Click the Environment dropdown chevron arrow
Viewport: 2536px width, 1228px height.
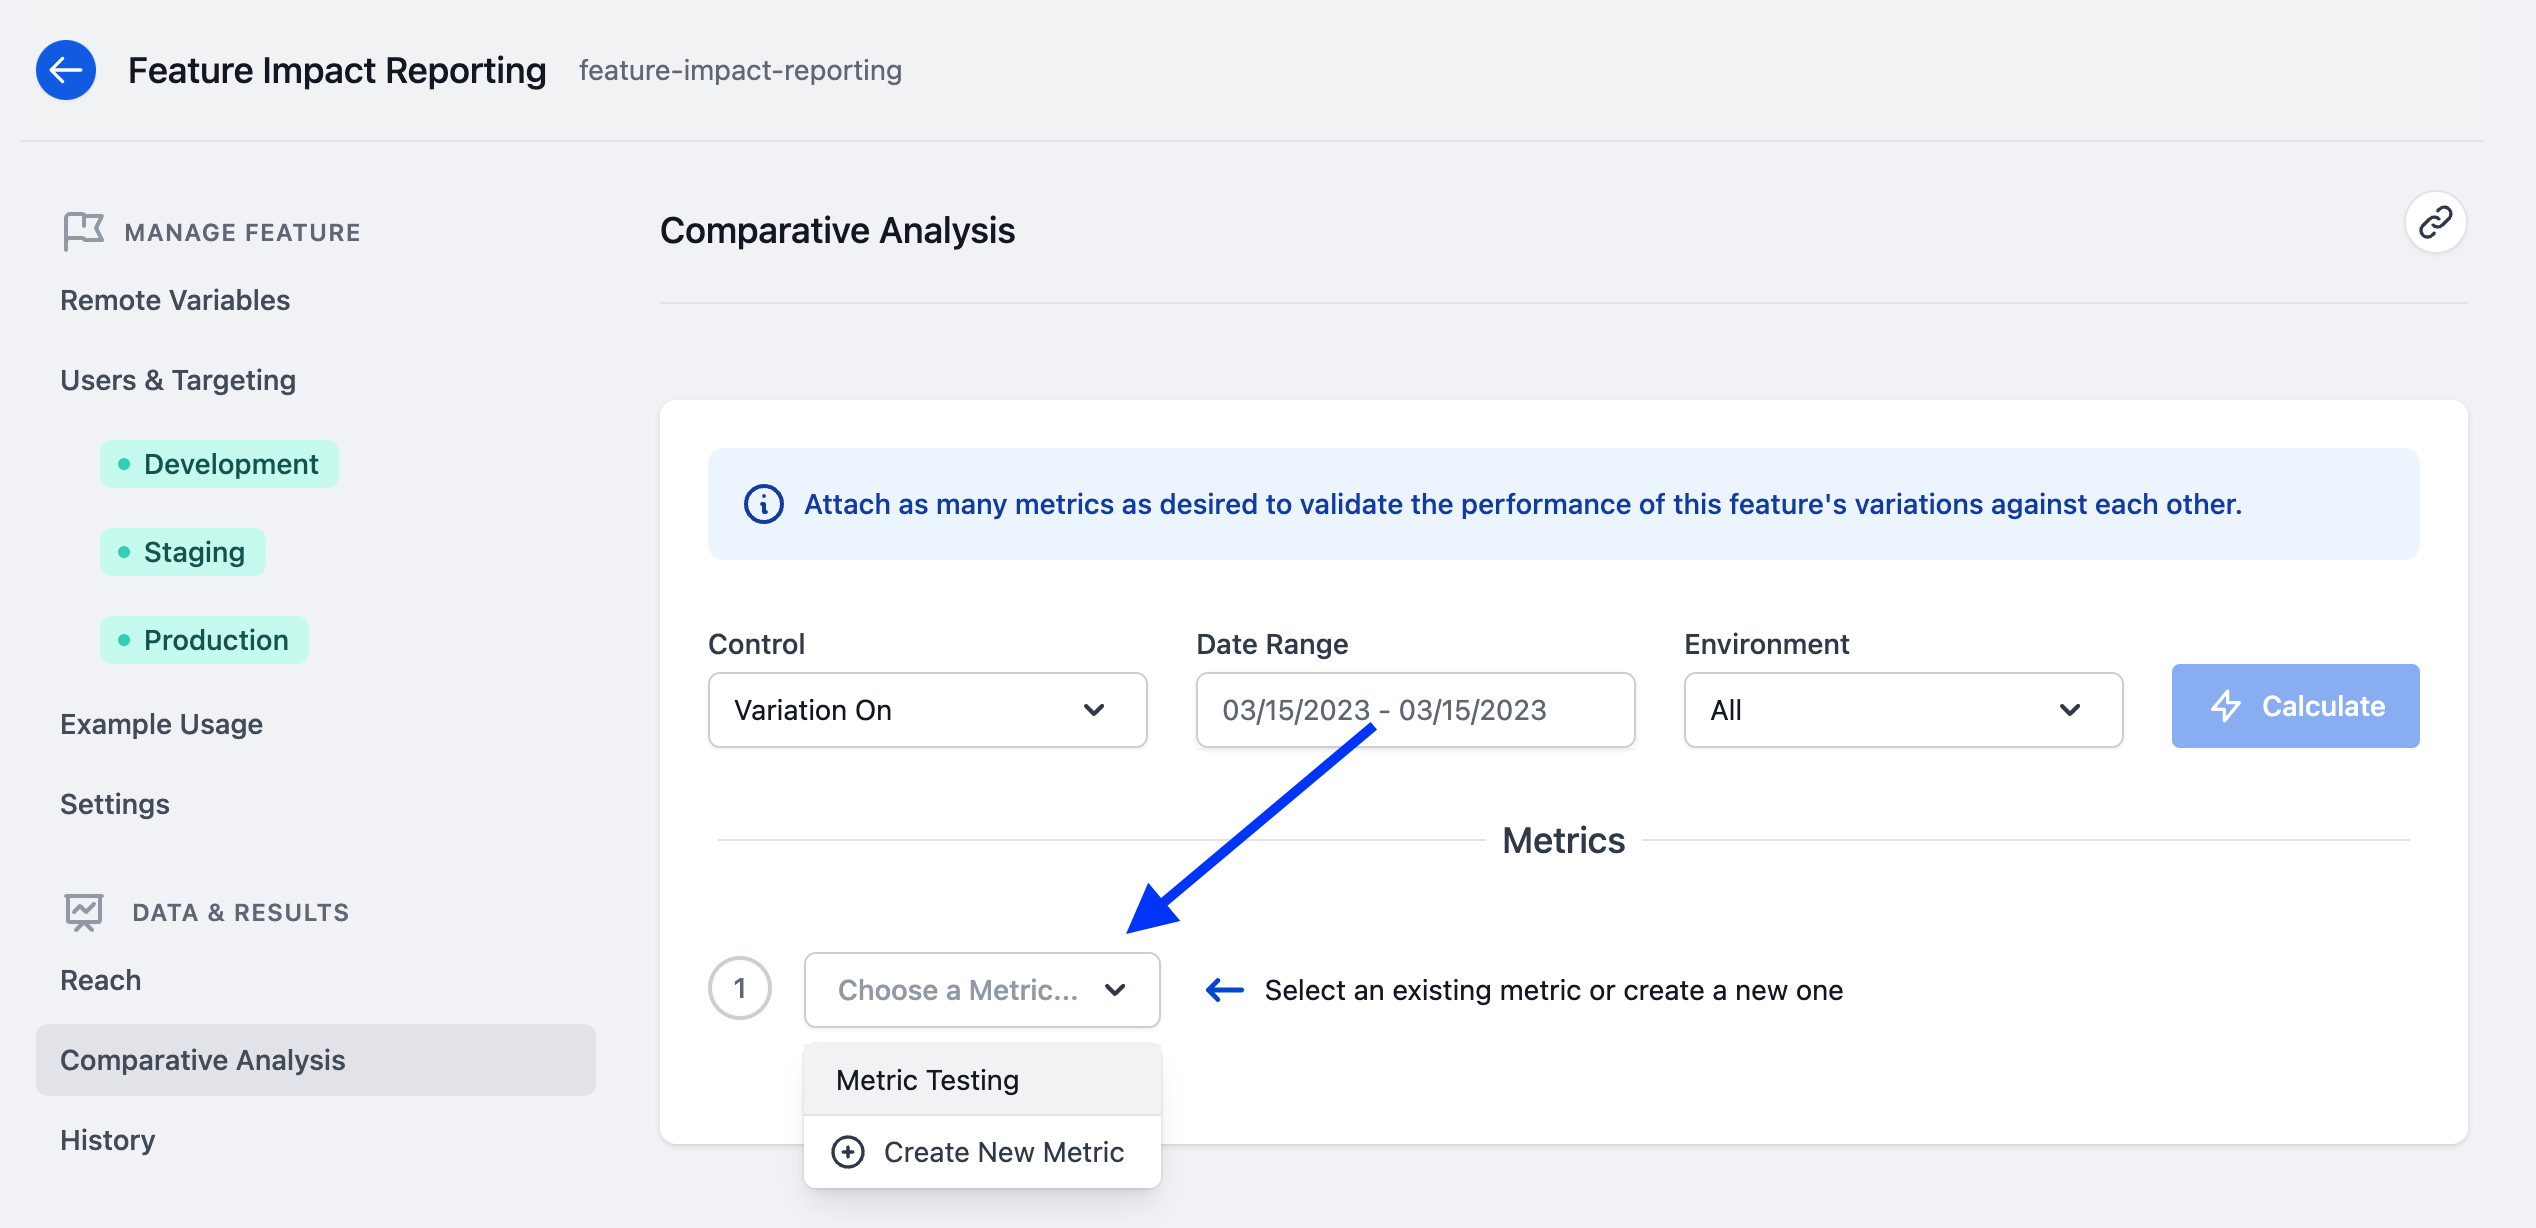(x=2070, y=710)
